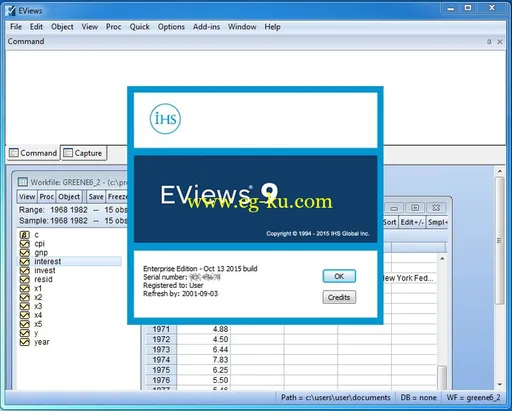Viewport: 512px width, 411px height.
Task: Open the View menu
Action: [90, 27]
